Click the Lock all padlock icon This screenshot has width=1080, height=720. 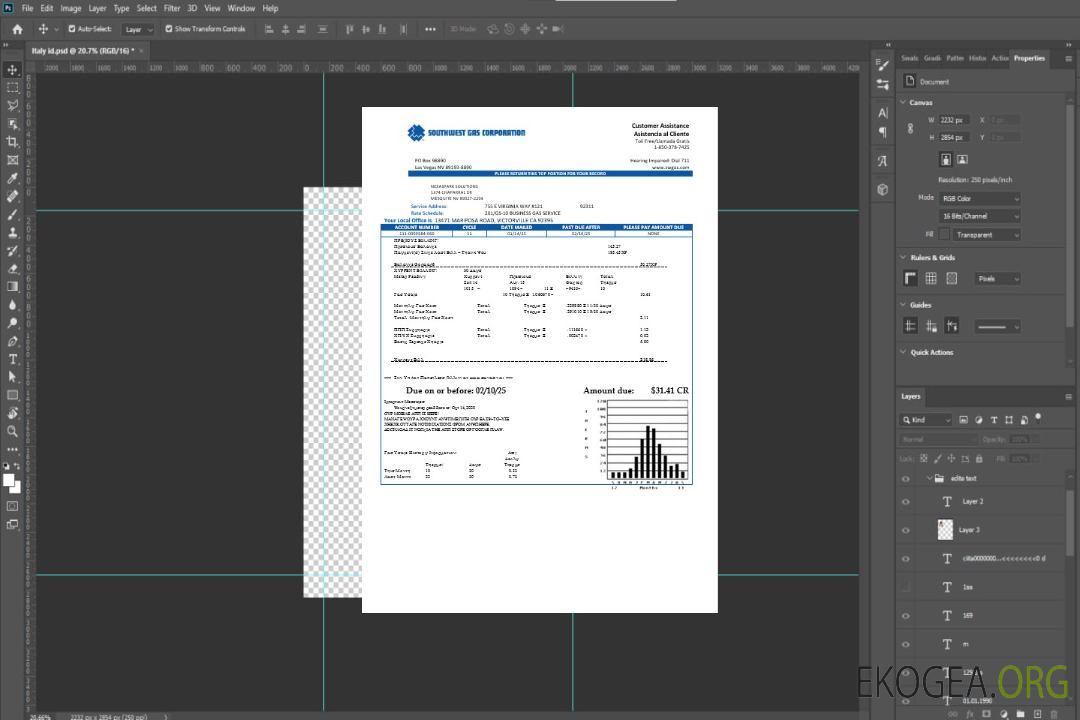pos(979,458)
